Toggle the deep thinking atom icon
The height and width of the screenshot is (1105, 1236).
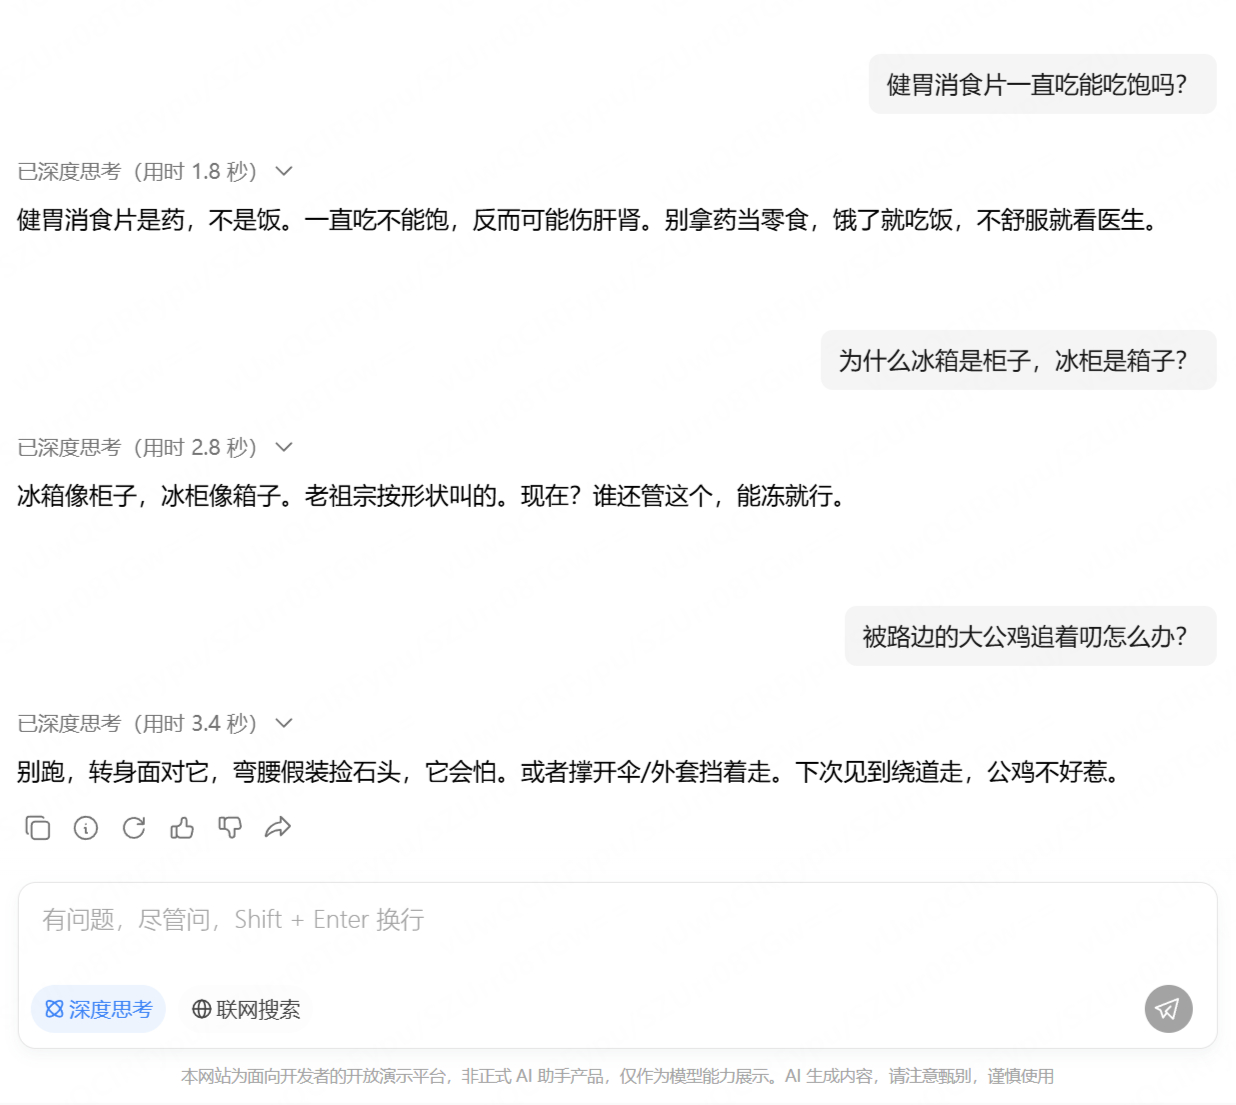click(x=53, y=1009)
